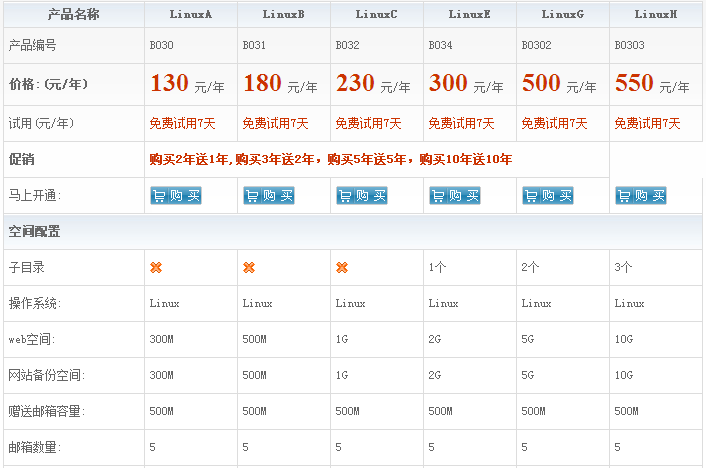
Task: Click the 马上开通 row label
Action: pyautogui.click(x=35, y=195)
